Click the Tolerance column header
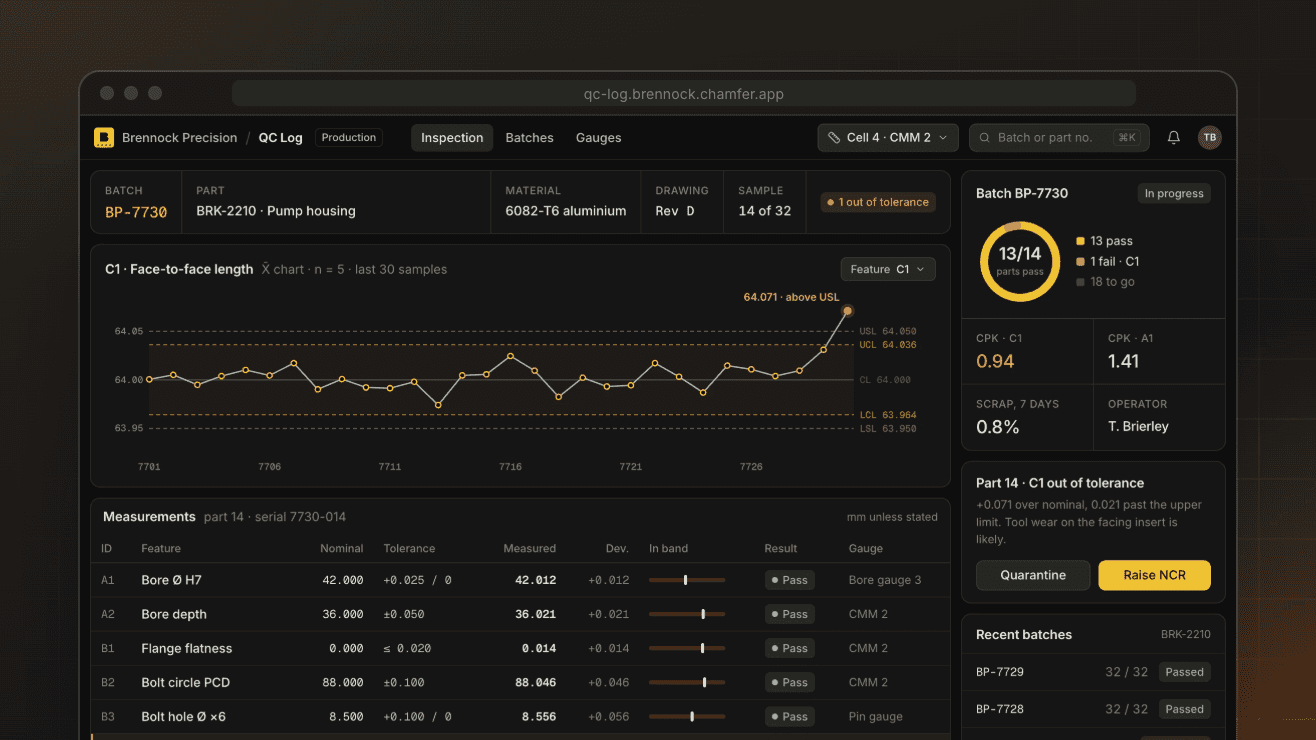The width and height of the screenshot is (1316, 740). (x=409, y=548)
